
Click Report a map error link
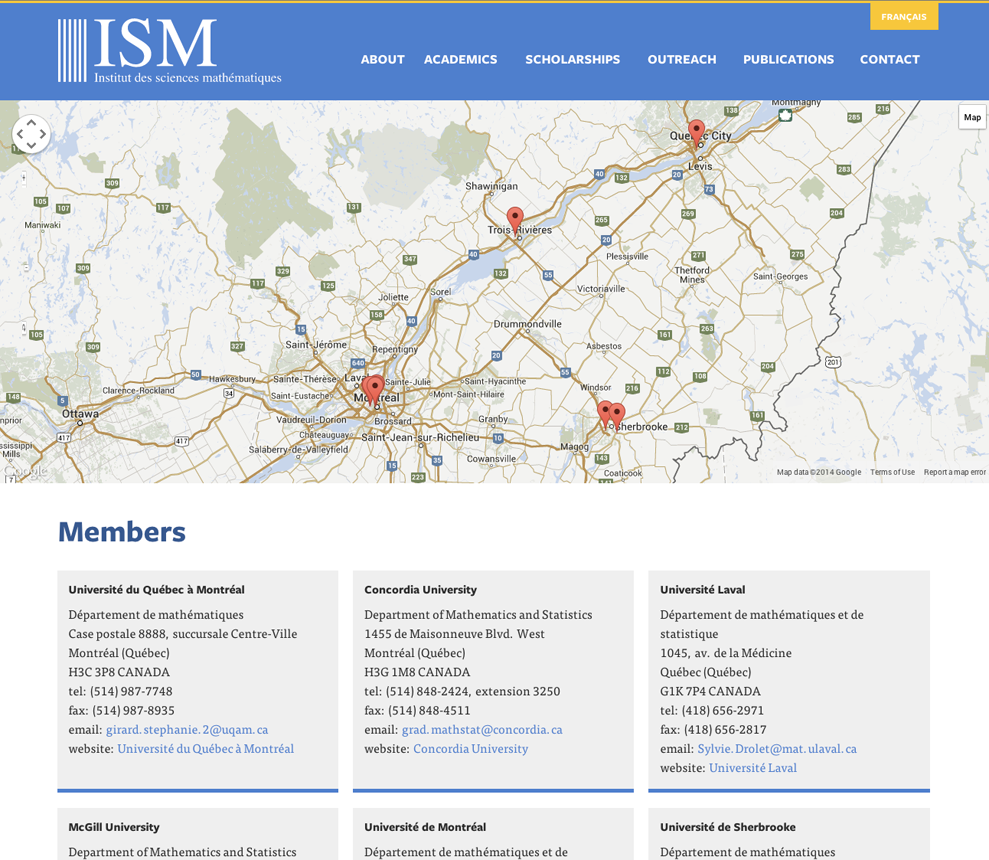tap(954, 472)
